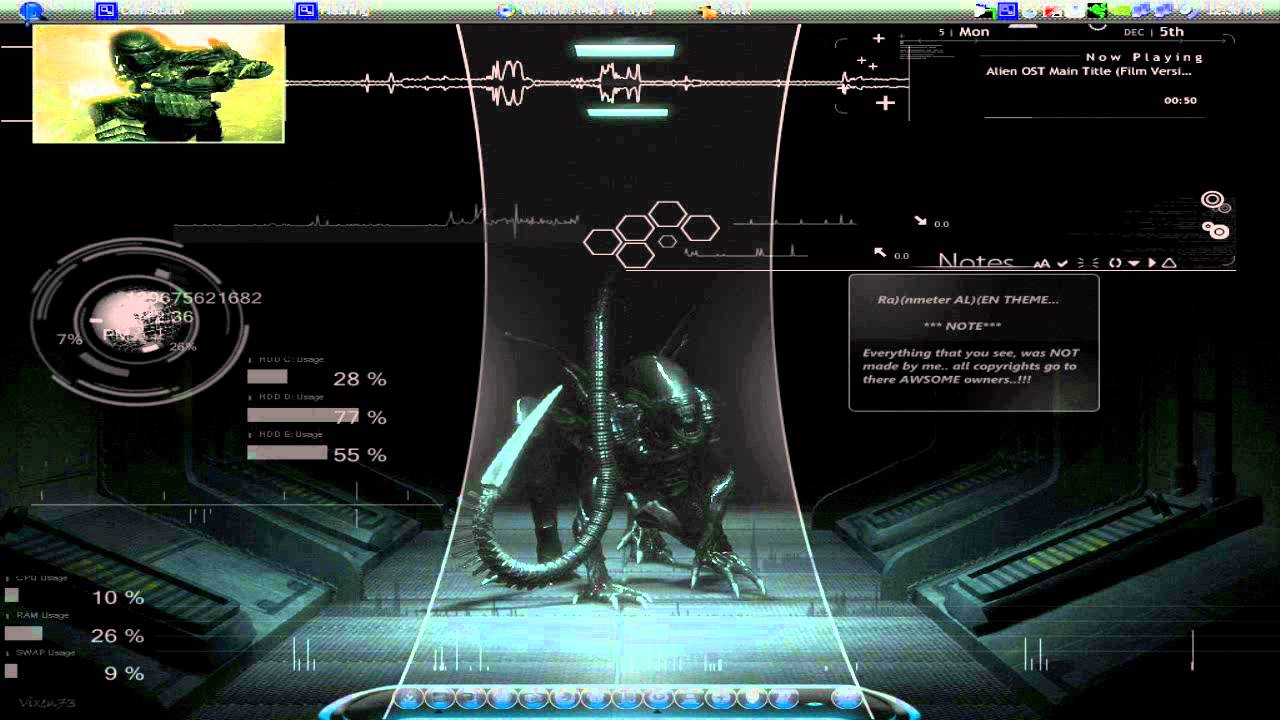Click the "Notes" heading
This screenshot has width=1280, height=720.
coord(976,262)
